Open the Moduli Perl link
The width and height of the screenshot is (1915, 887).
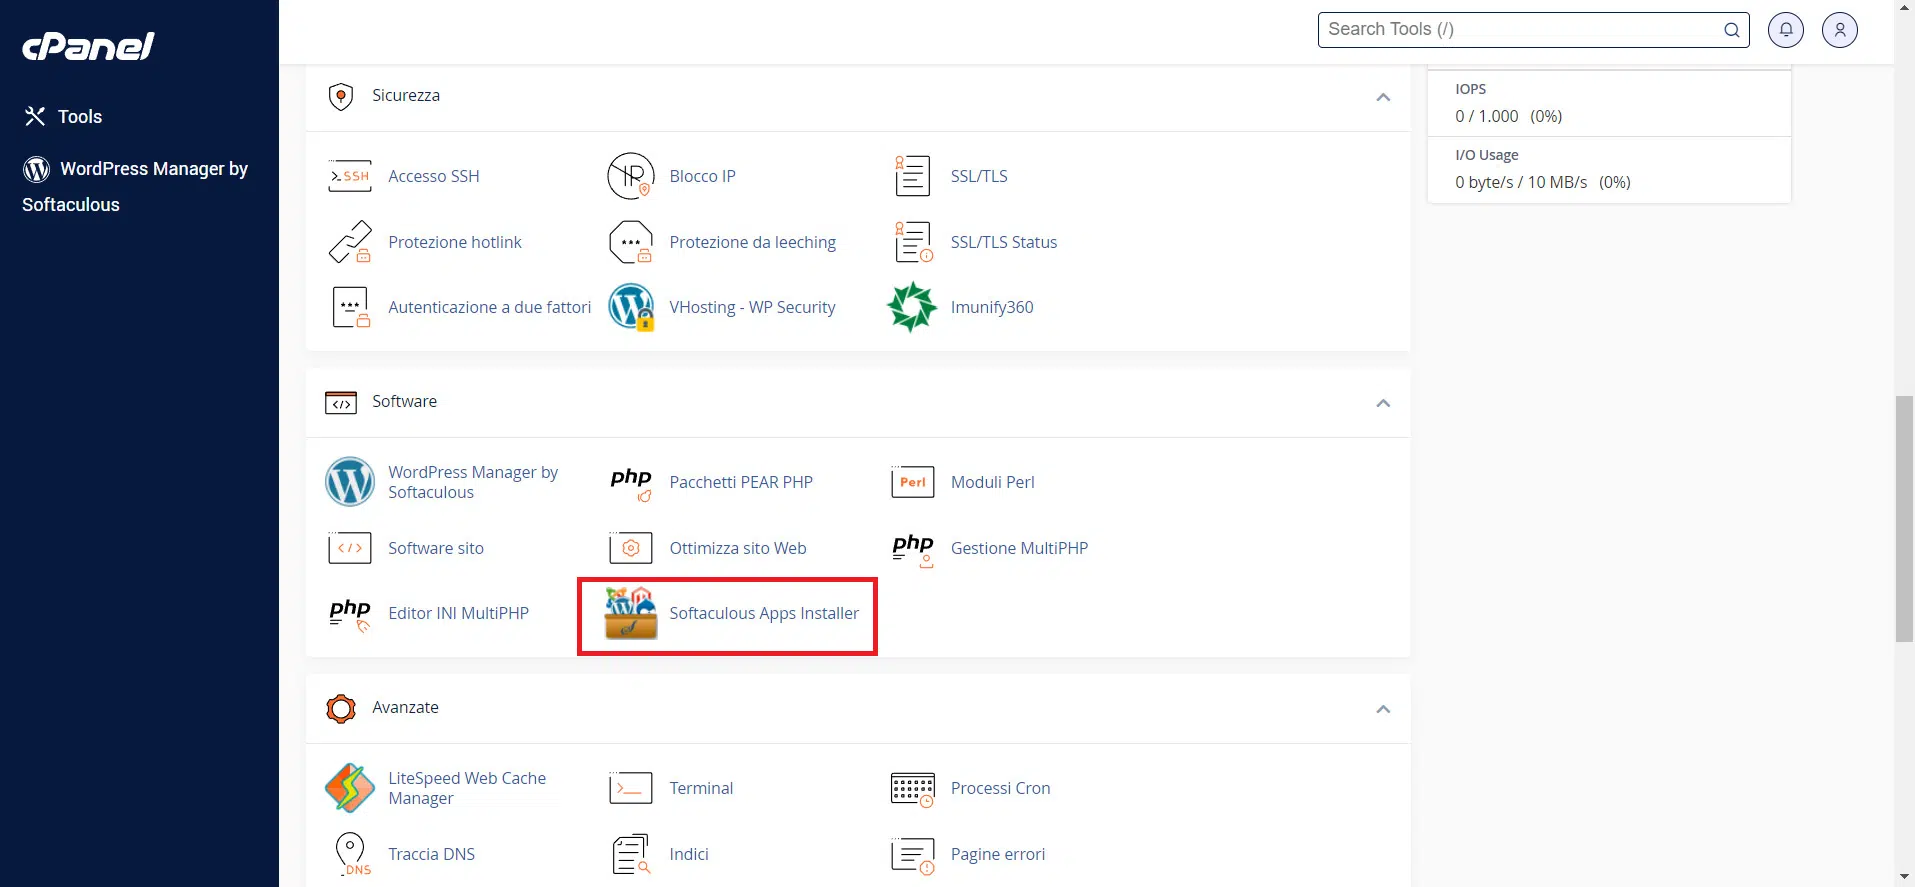click(993, 482)
